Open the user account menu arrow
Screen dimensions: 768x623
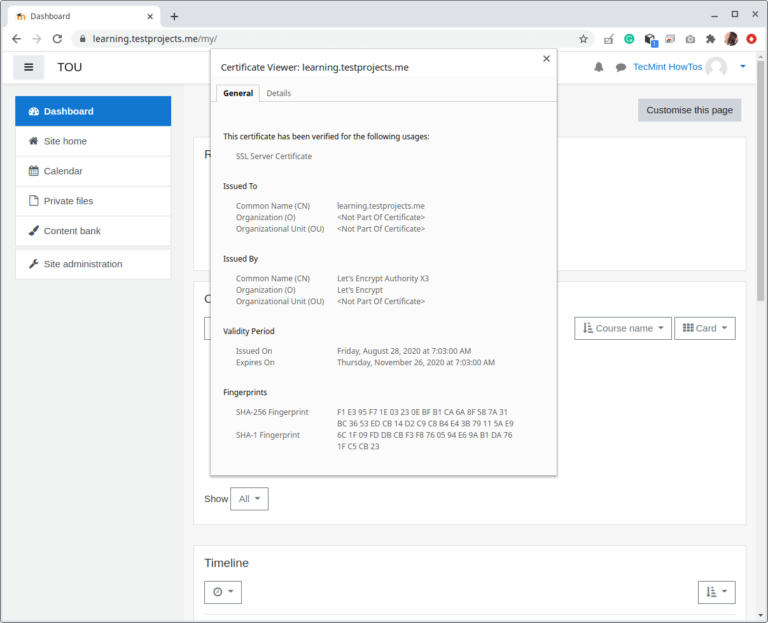point(743,67)
